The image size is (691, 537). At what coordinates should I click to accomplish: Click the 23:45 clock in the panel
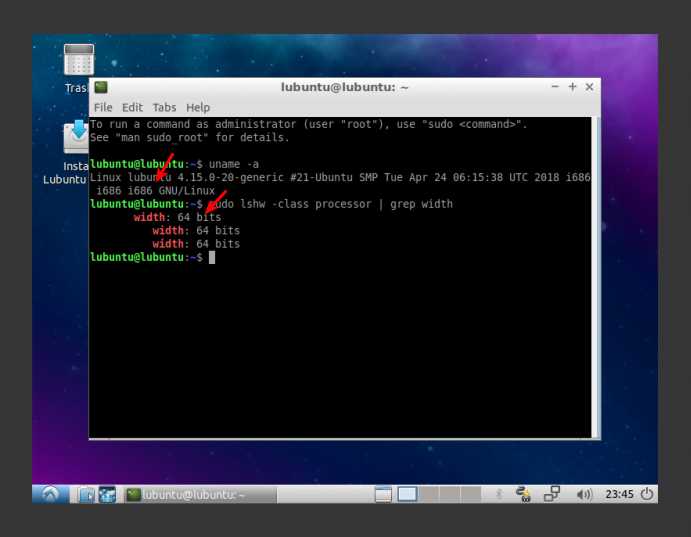click(619, 494)
